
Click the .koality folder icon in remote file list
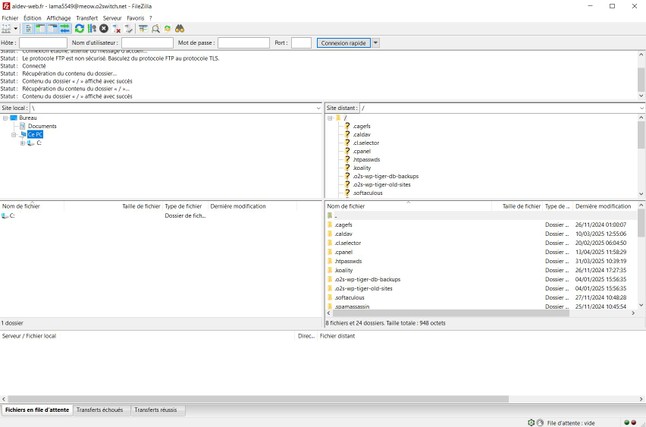330,270
